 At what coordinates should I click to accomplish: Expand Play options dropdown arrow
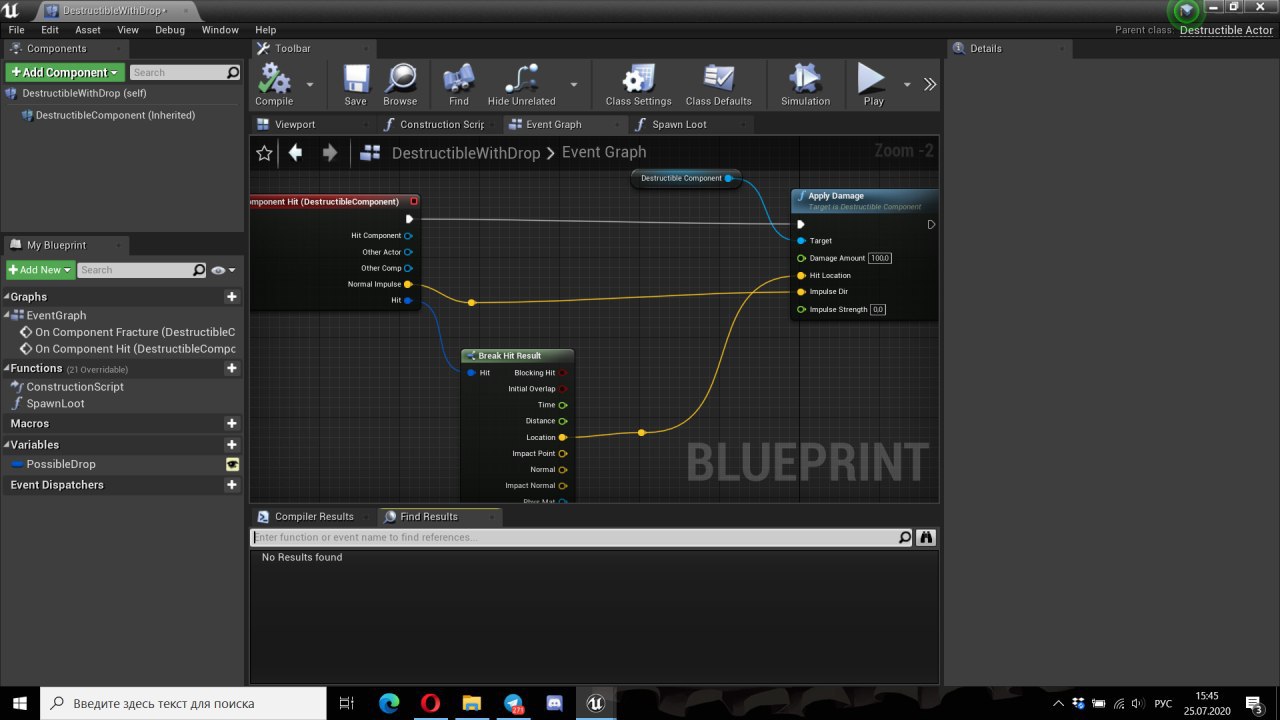907,85
